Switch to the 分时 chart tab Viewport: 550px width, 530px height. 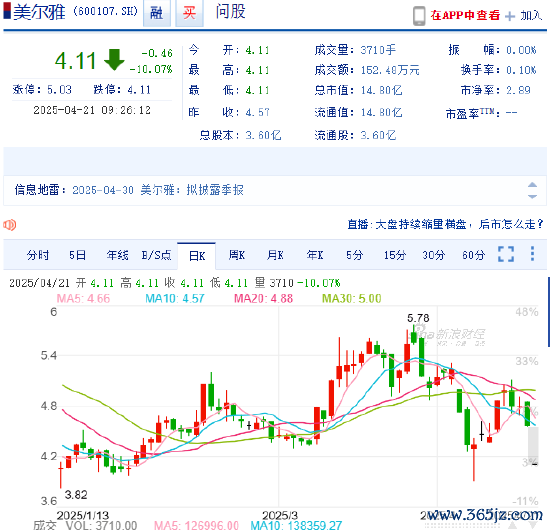(x=38, y=255)
